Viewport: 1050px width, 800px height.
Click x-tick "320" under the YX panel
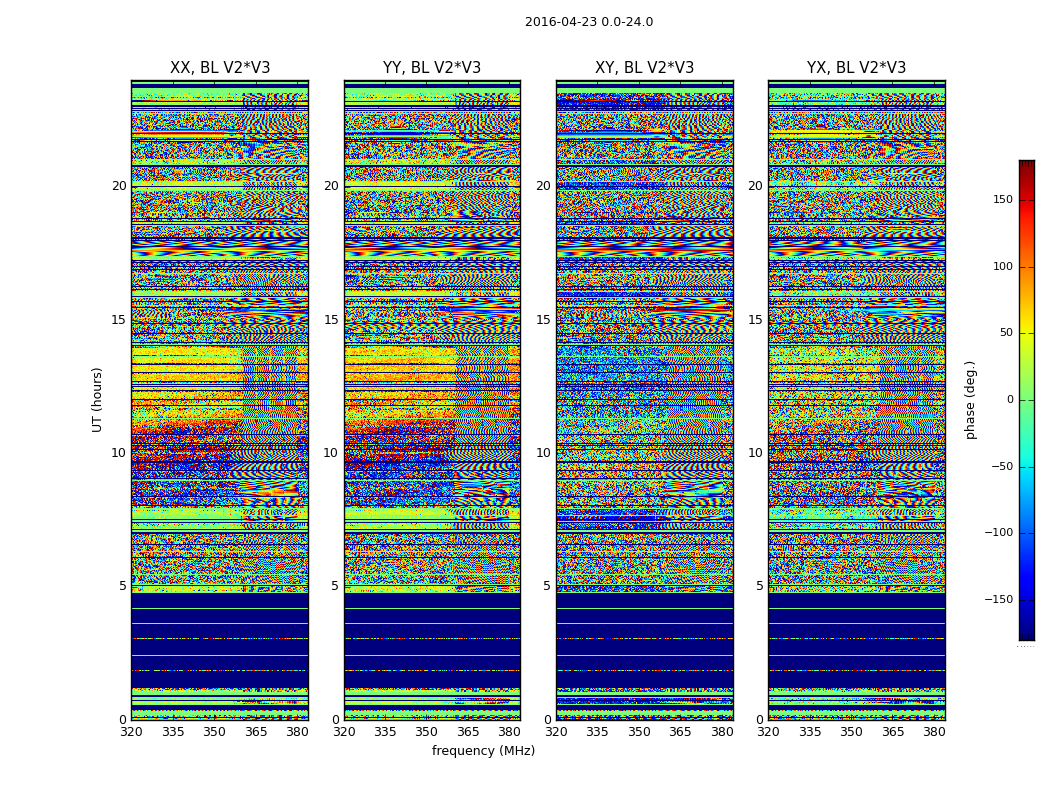768,732
